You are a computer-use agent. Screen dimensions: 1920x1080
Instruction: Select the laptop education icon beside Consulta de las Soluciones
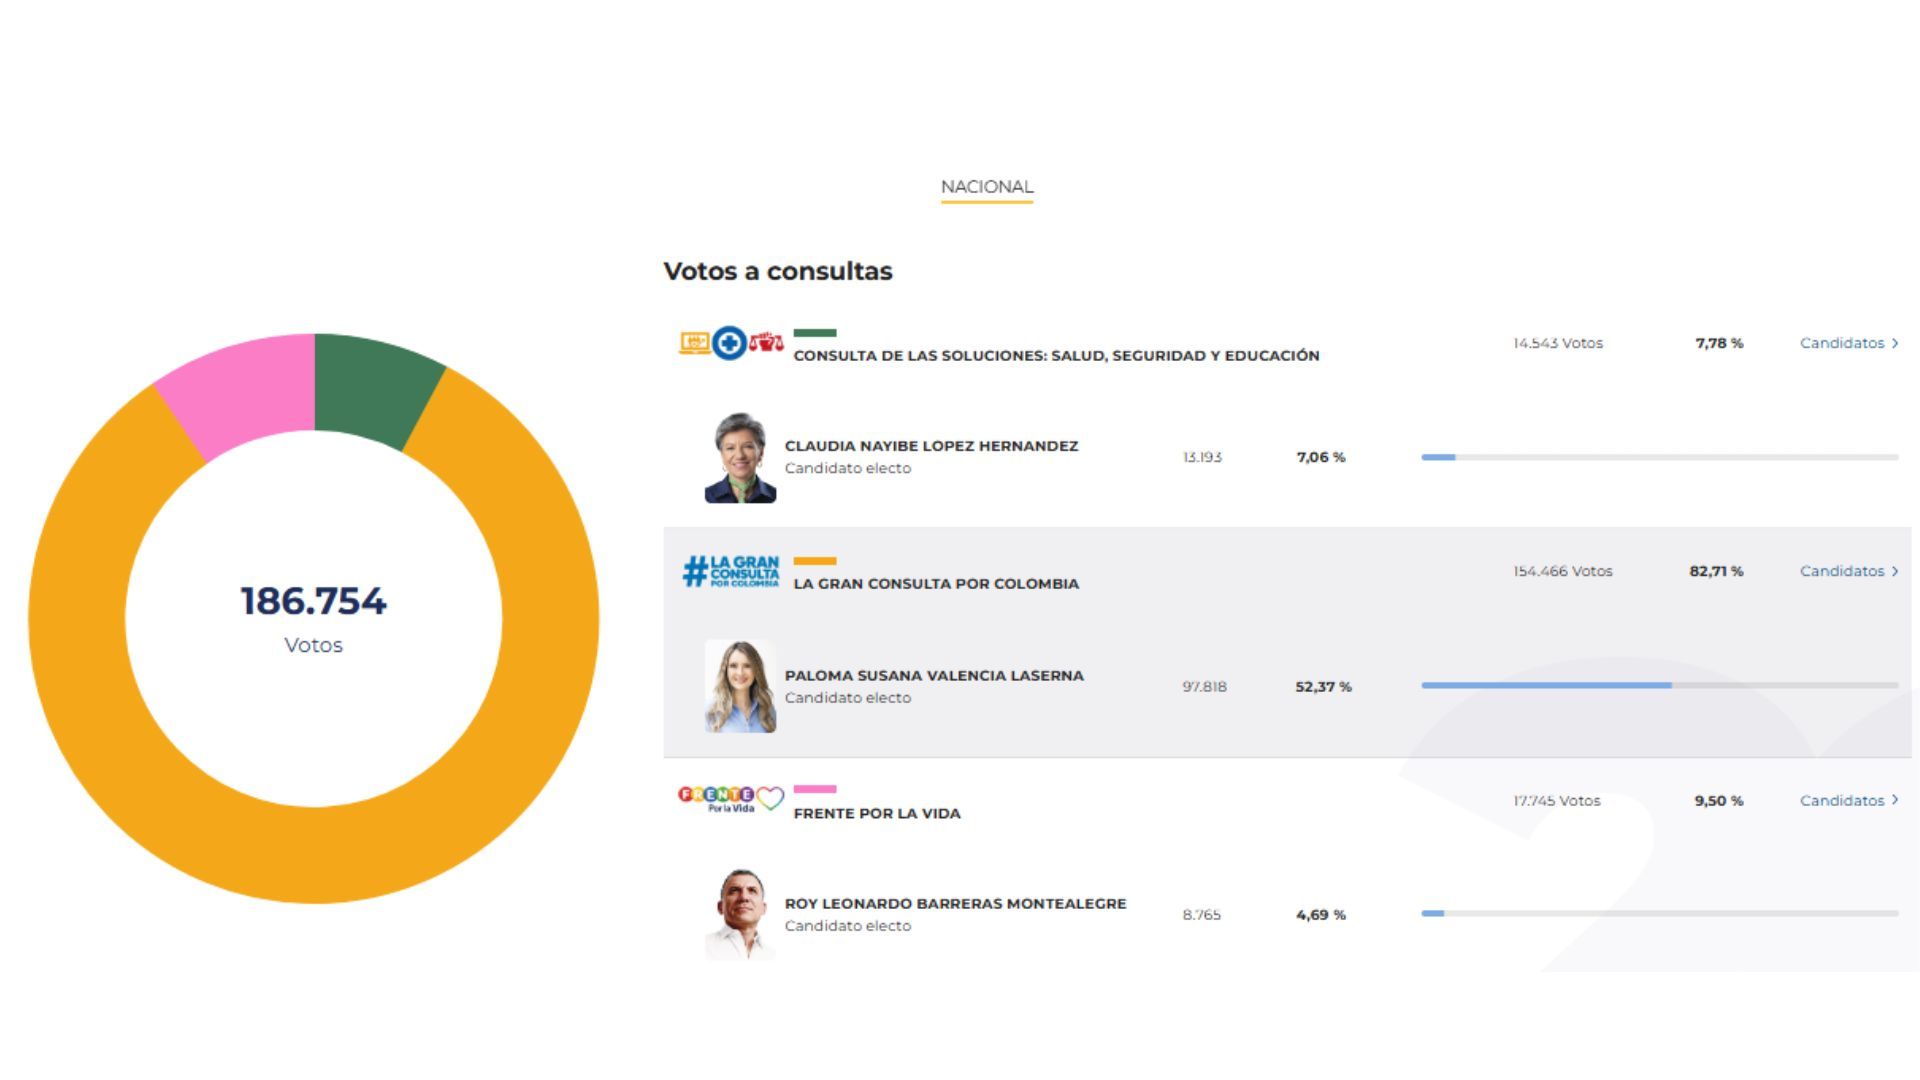coord(695,342)
